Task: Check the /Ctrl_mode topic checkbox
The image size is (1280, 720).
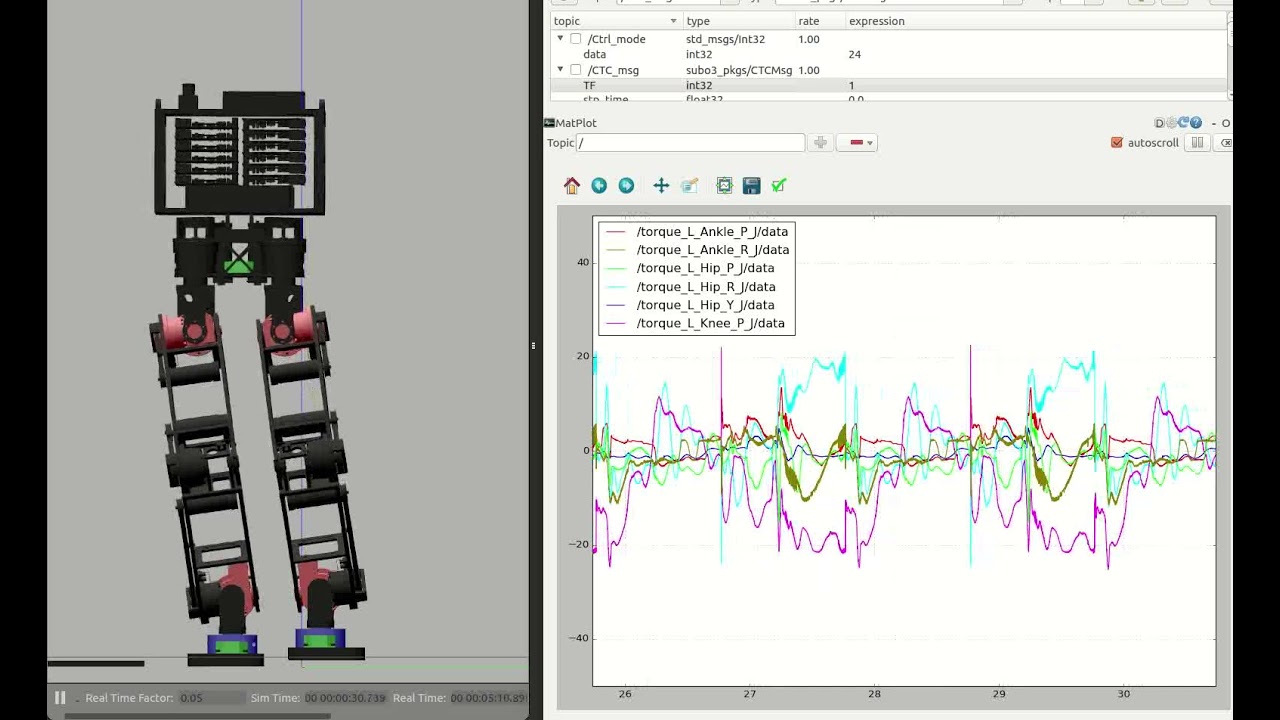Action: pyautogui.click(x=575, y=39)
